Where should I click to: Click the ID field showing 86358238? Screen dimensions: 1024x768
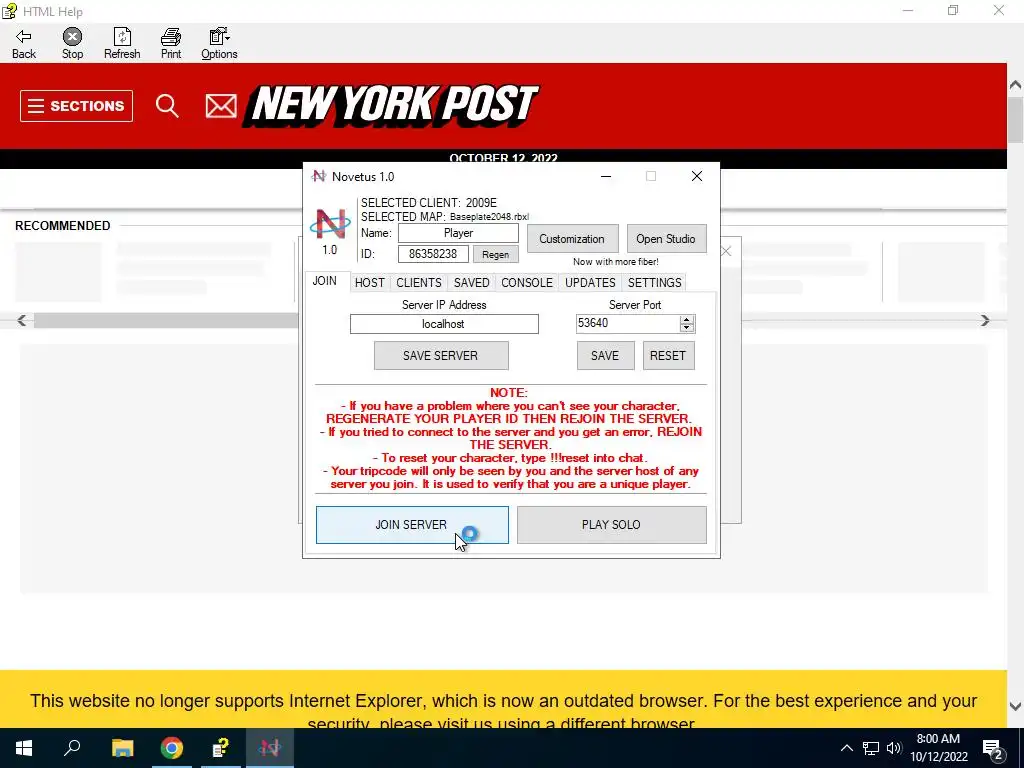[x=433, y=253]
